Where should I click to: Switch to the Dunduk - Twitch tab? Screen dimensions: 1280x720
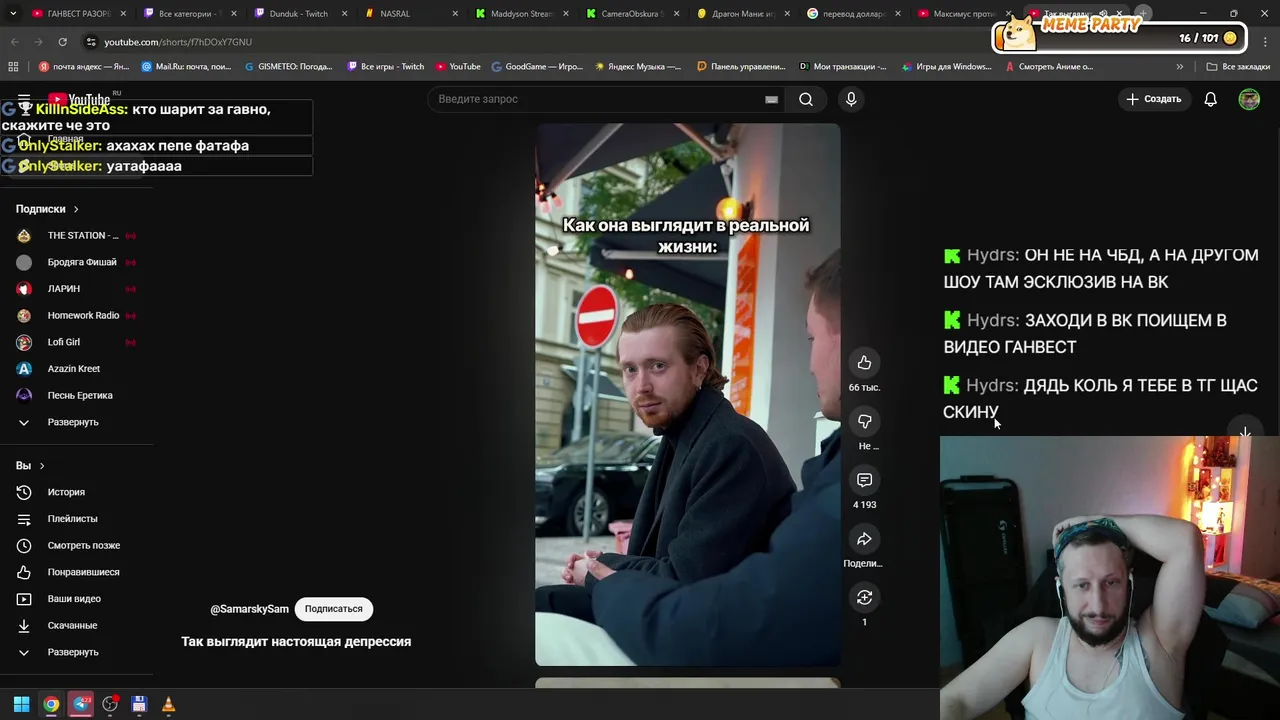(299, 14)
